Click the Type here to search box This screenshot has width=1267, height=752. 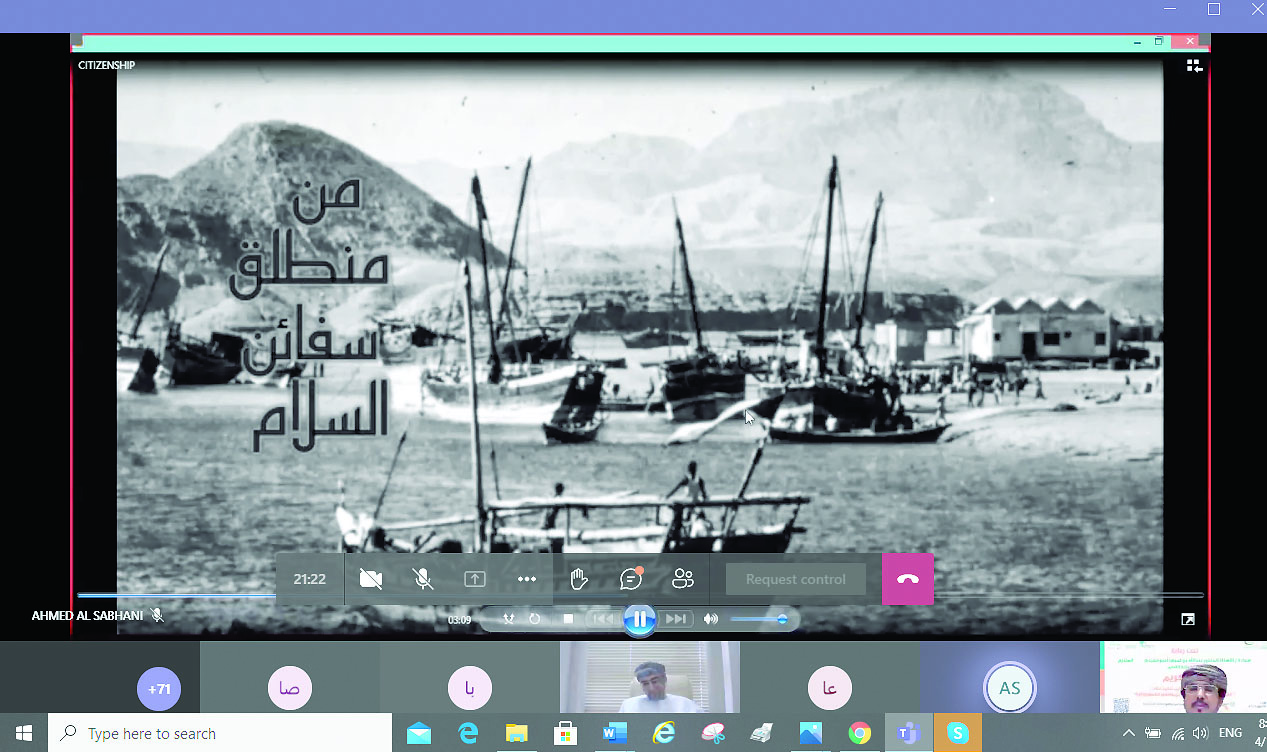click(x=220, y=734)
